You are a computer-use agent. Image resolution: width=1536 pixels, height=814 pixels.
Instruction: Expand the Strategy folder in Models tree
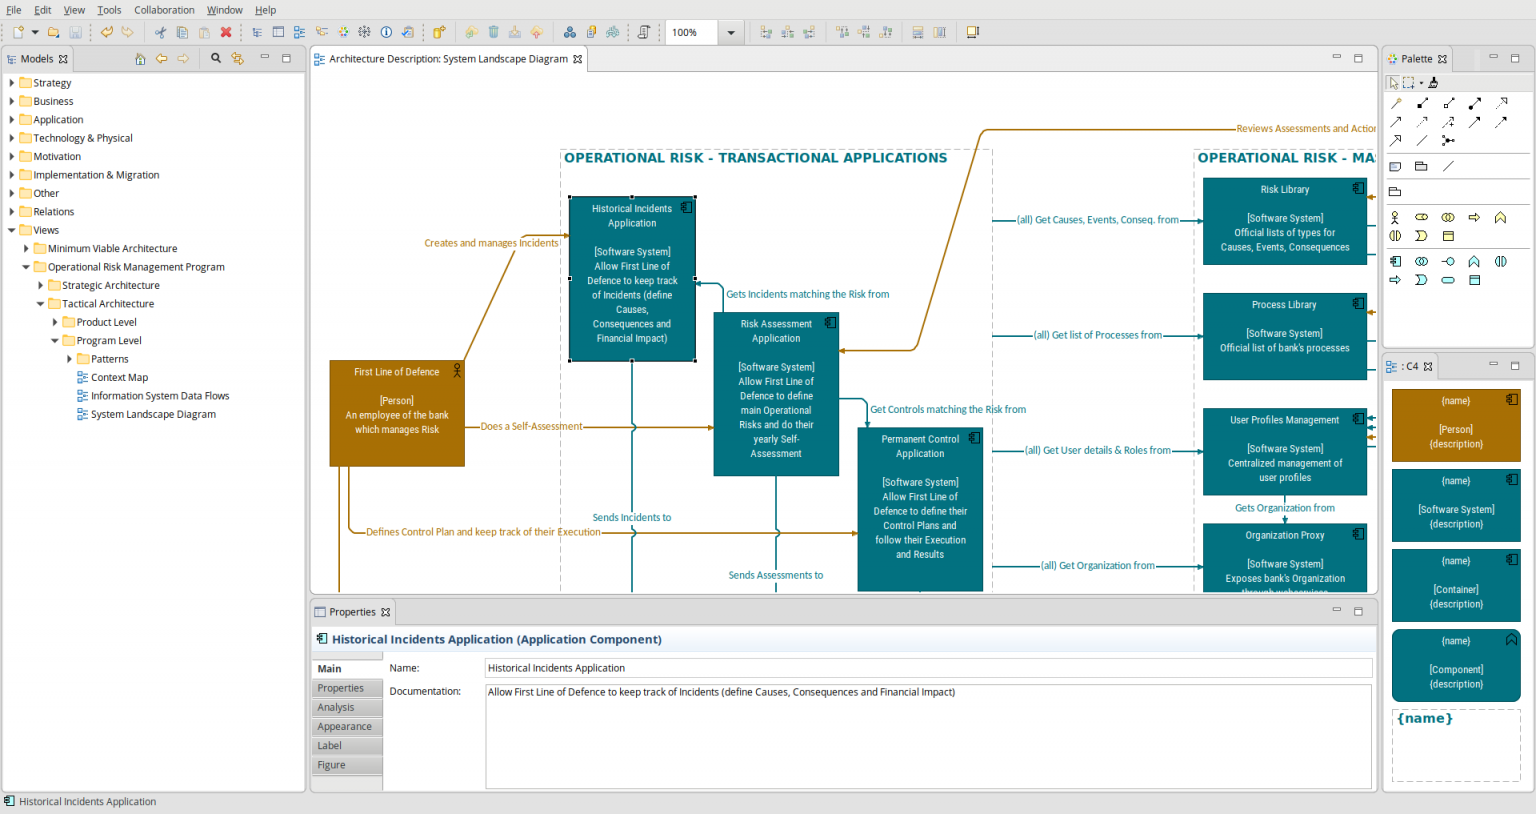(x=11, y=82)
